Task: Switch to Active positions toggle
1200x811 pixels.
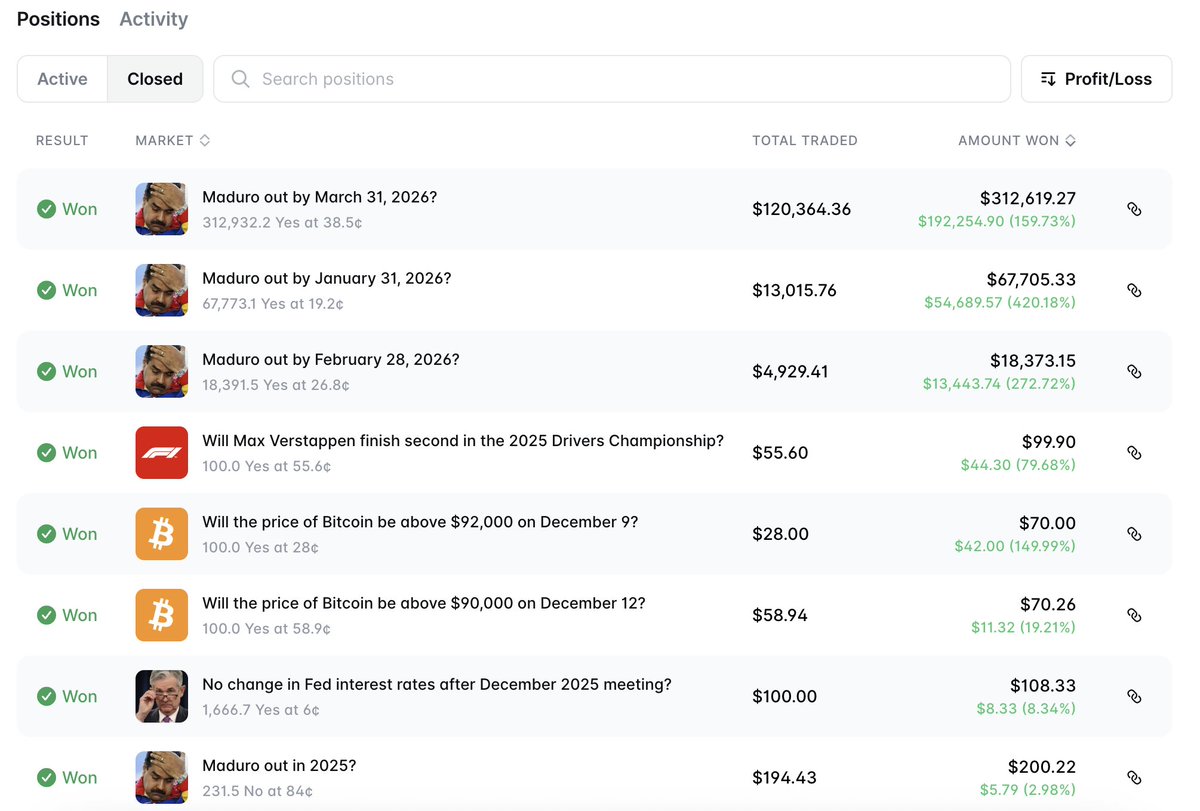Action: coord(62,79)
